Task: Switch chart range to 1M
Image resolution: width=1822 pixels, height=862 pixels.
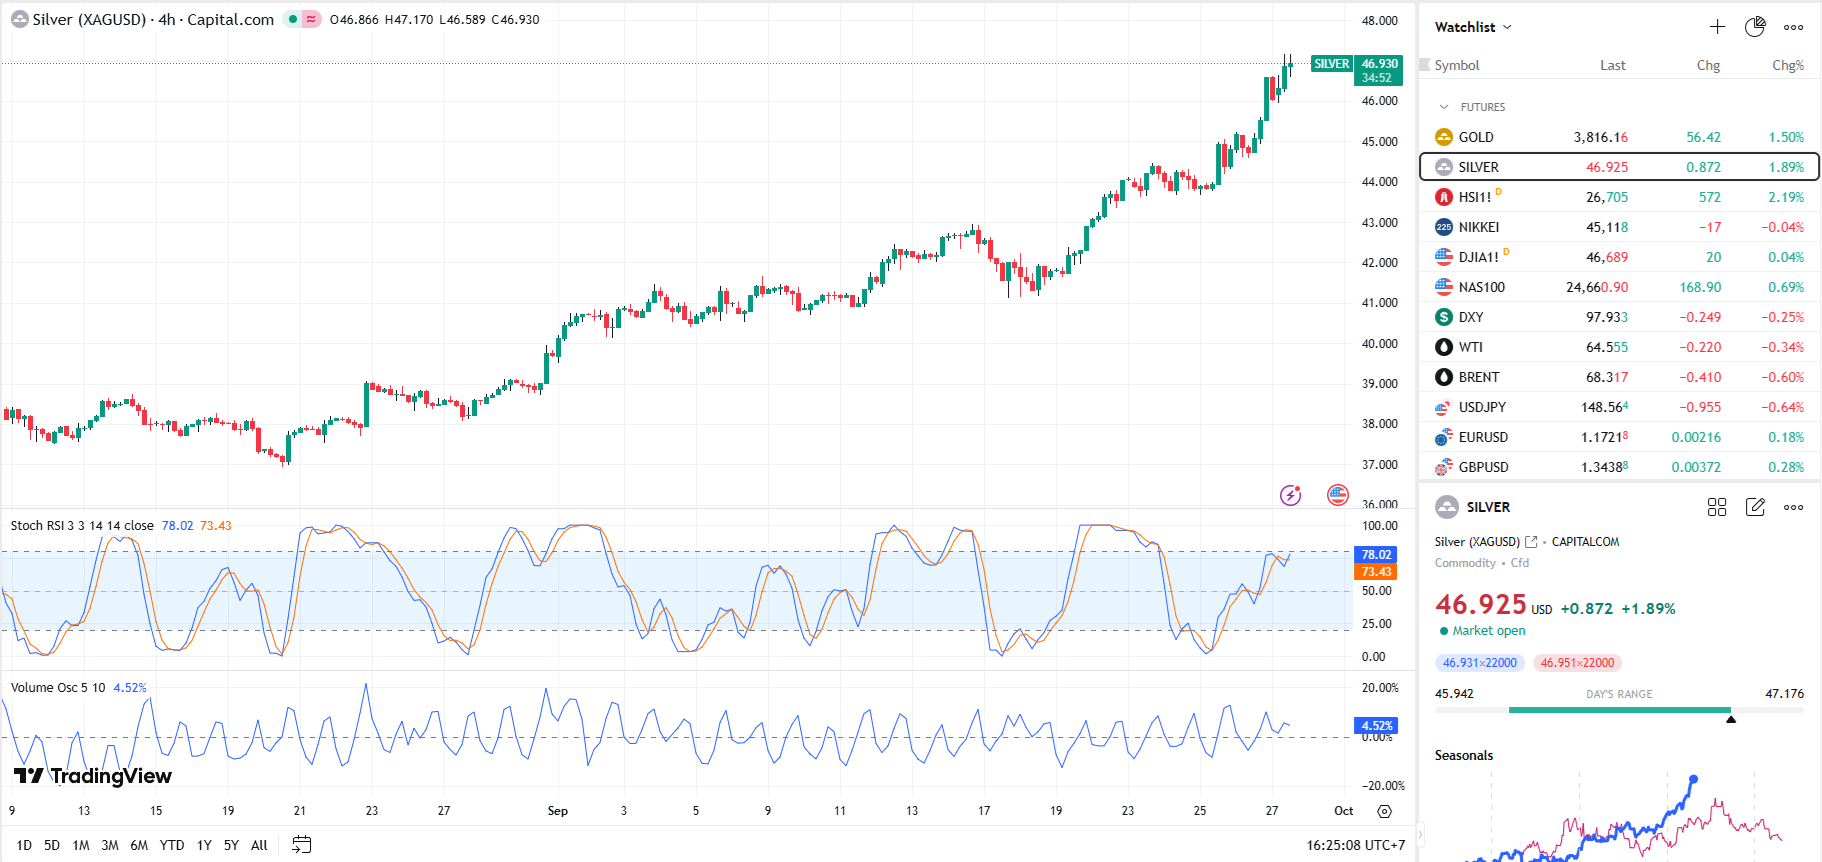Action: 81,845
